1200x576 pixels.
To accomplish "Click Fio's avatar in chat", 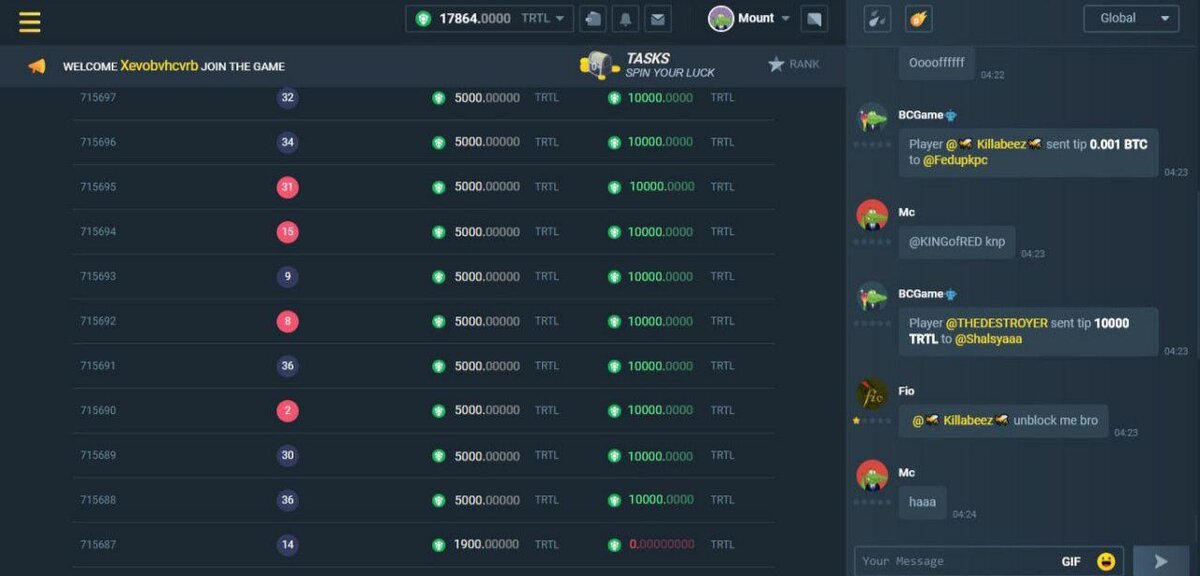I will (x=872, y=395).
